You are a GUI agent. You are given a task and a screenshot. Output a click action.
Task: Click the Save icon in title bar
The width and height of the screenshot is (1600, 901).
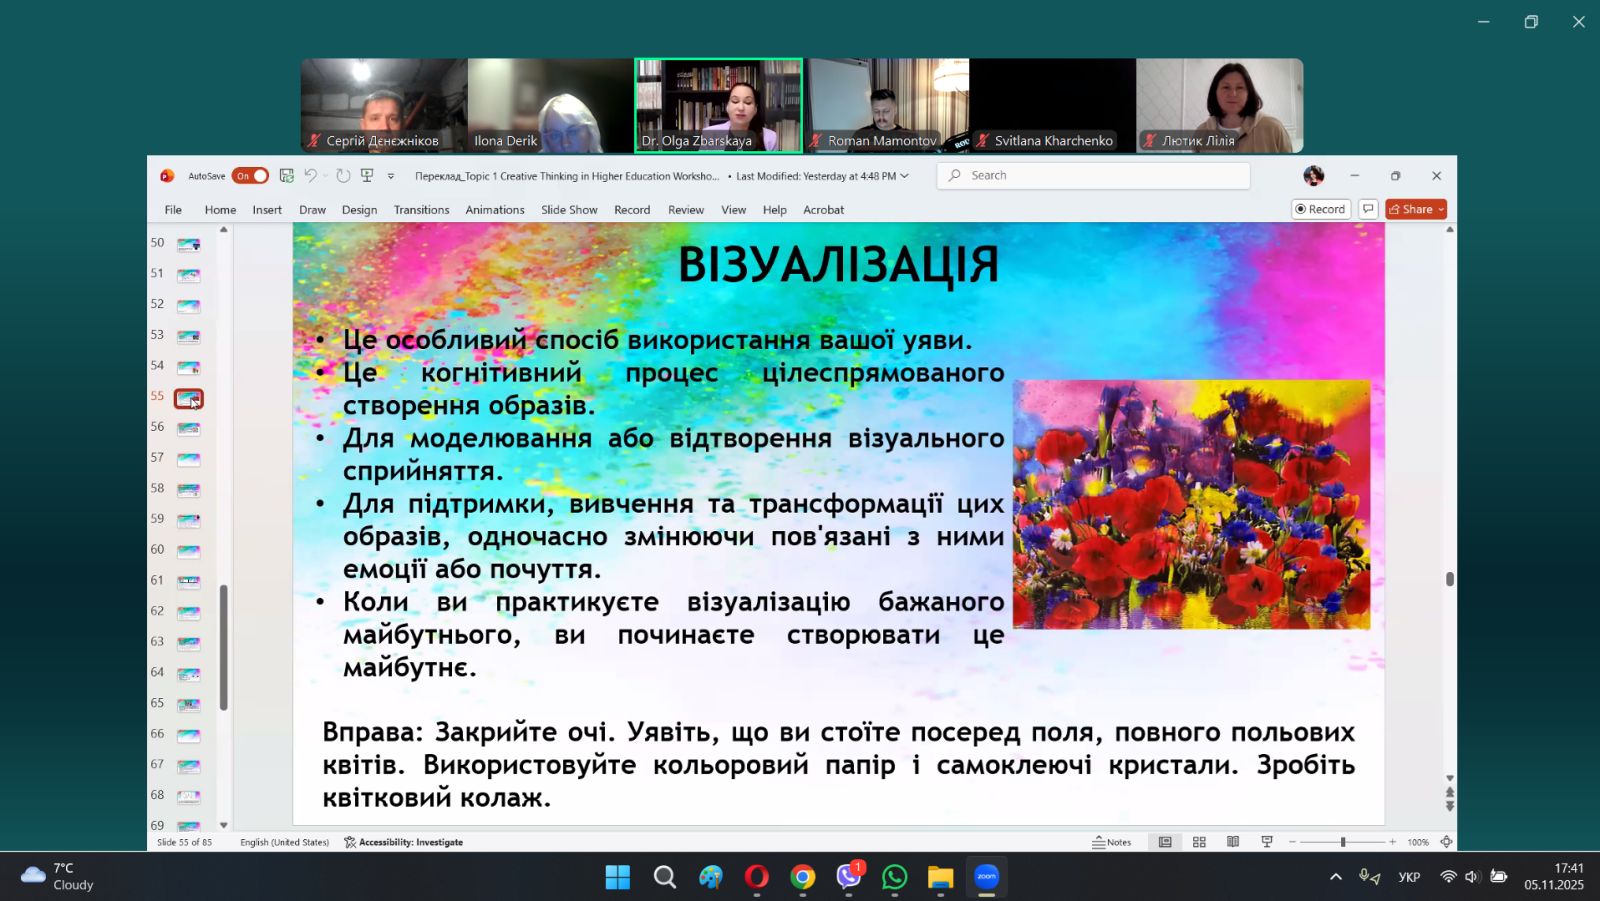tap(286, 176)
